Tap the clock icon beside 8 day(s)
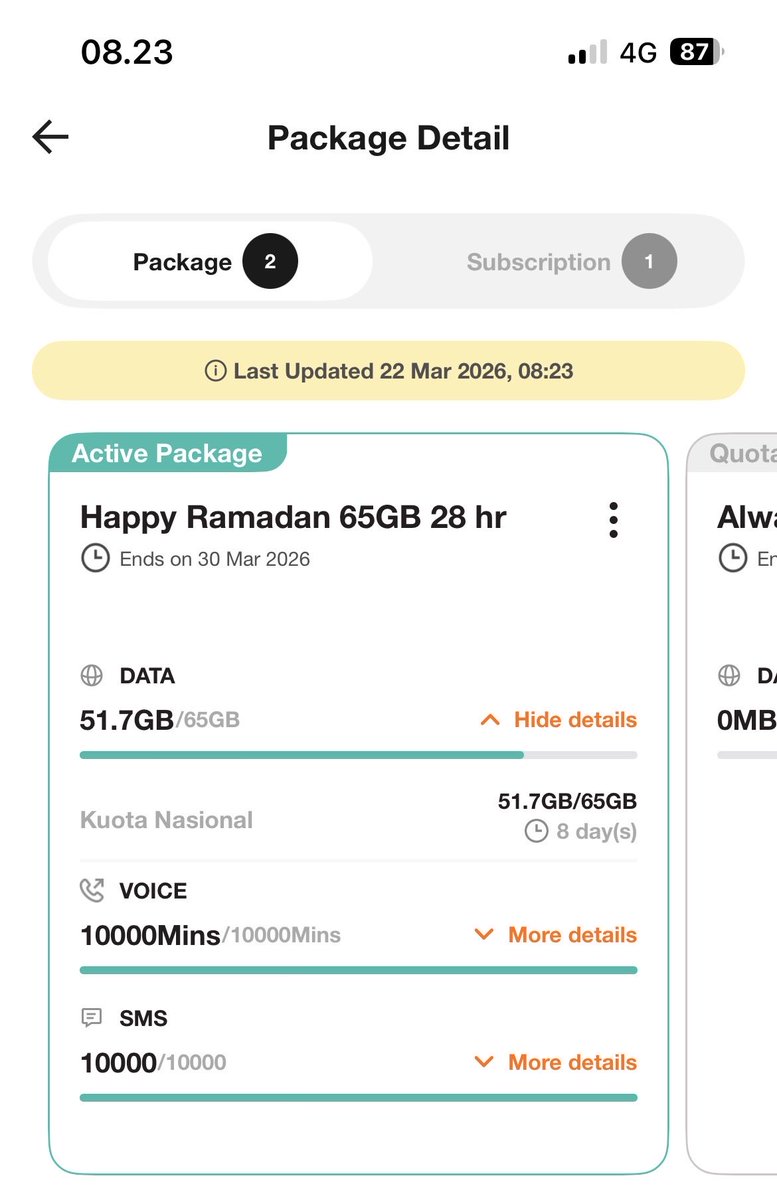 click(536, 831)
